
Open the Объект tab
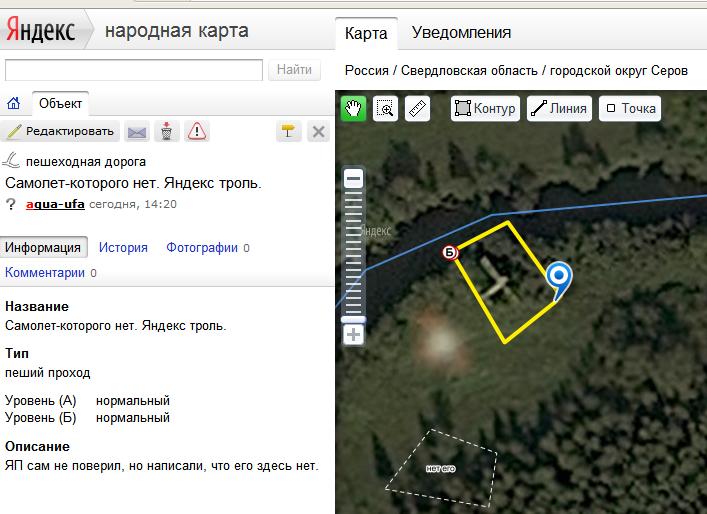tap(60, 103)
